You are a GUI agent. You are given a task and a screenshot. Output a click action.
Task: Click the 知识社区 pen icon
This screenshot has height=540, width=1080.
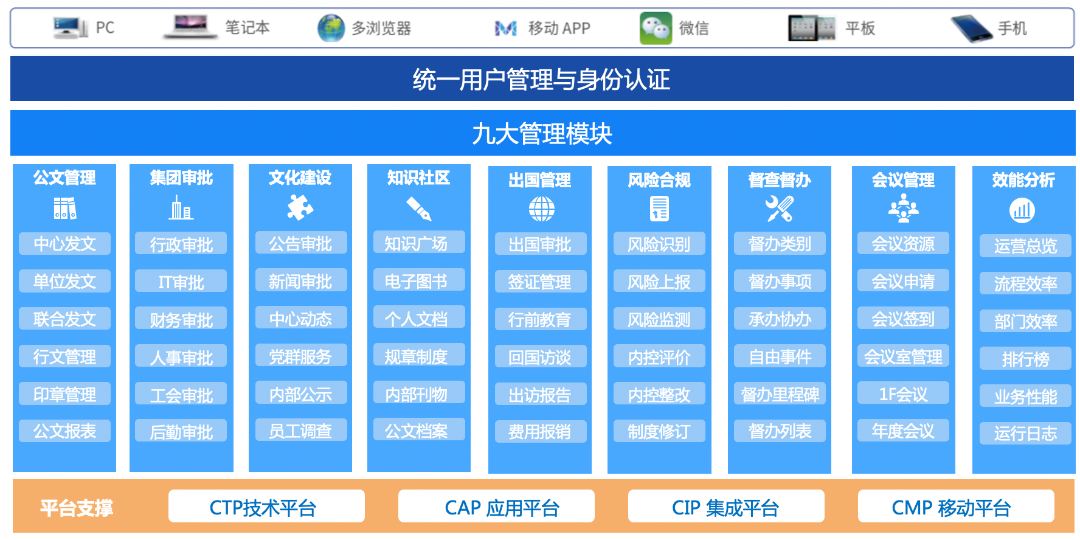coord(418,209)
